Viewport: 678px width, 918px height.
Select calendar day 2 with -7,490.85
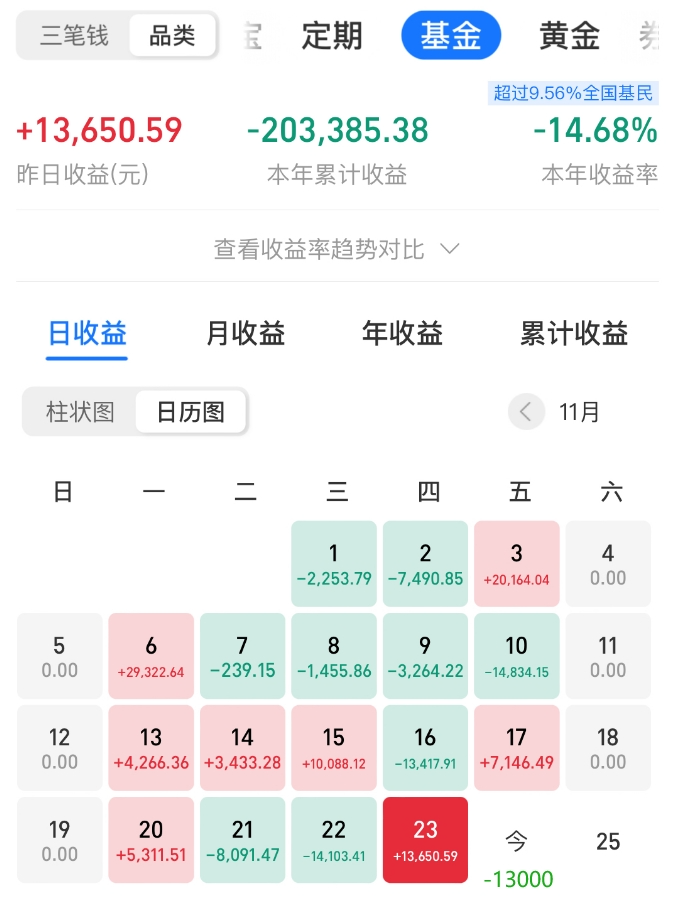point(425,564)
